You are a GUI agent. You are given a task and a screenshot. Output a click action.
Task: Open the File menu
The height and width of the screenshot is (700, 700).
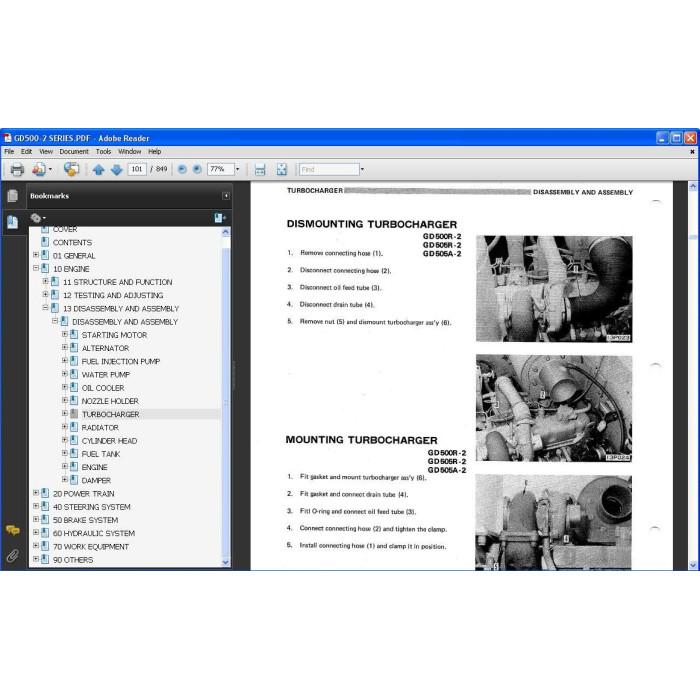(9, 152)
